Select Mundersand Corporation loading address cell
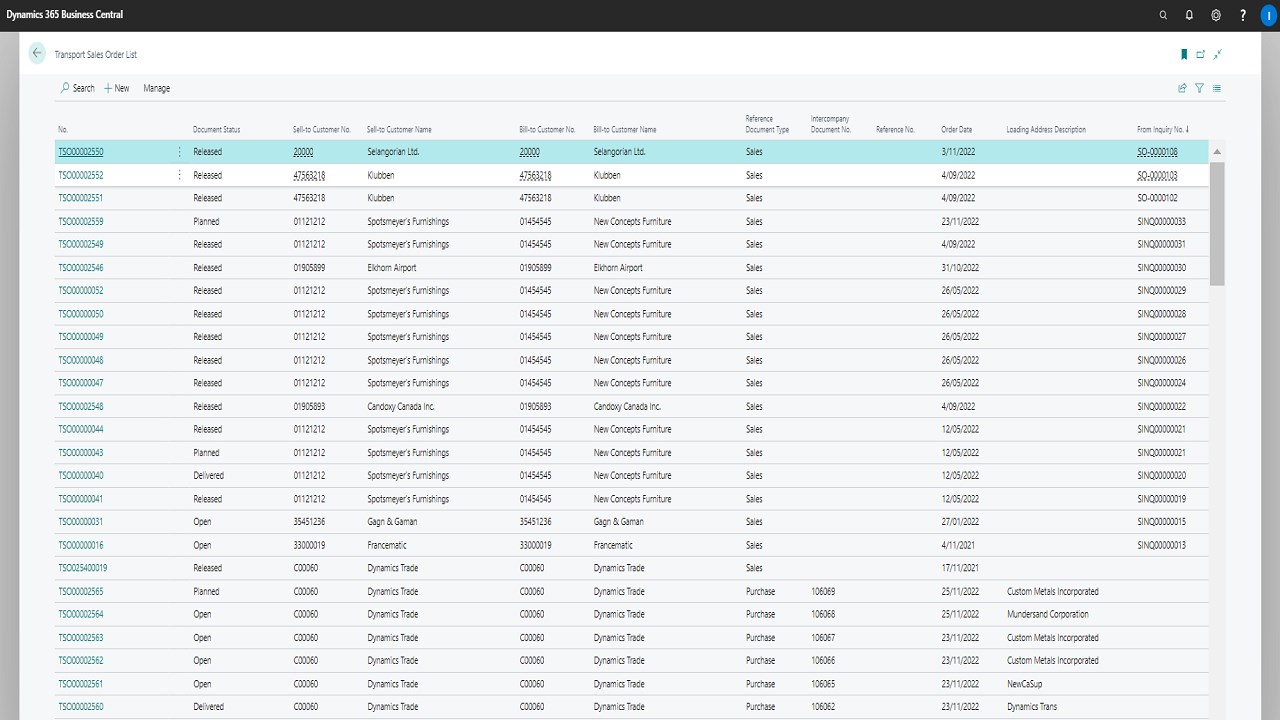The image size is (1280, 720). (x=1048, y=614)
